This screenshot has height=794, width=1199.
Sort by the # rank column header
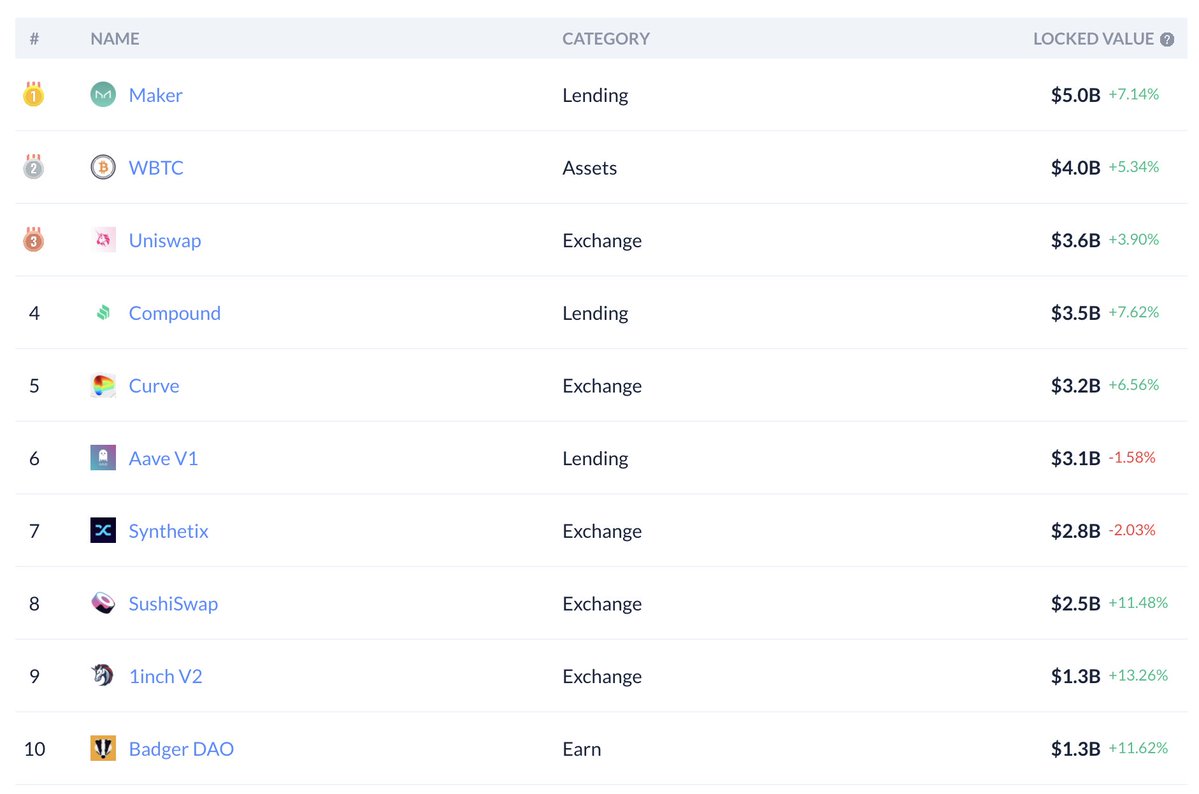(x=34, y=38)
